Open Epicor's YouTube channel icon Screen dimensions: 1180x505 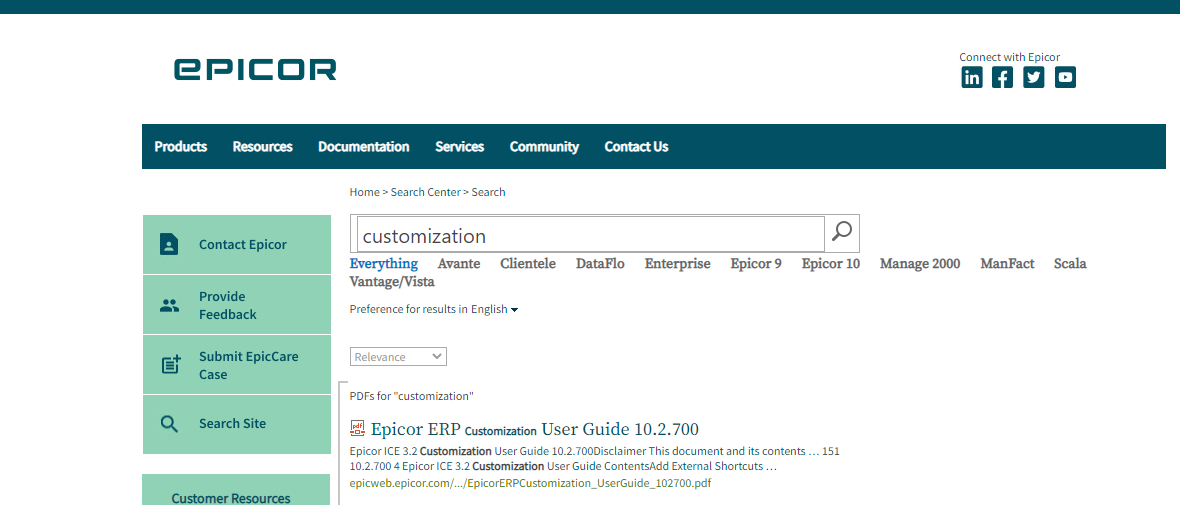[1065, 77]
